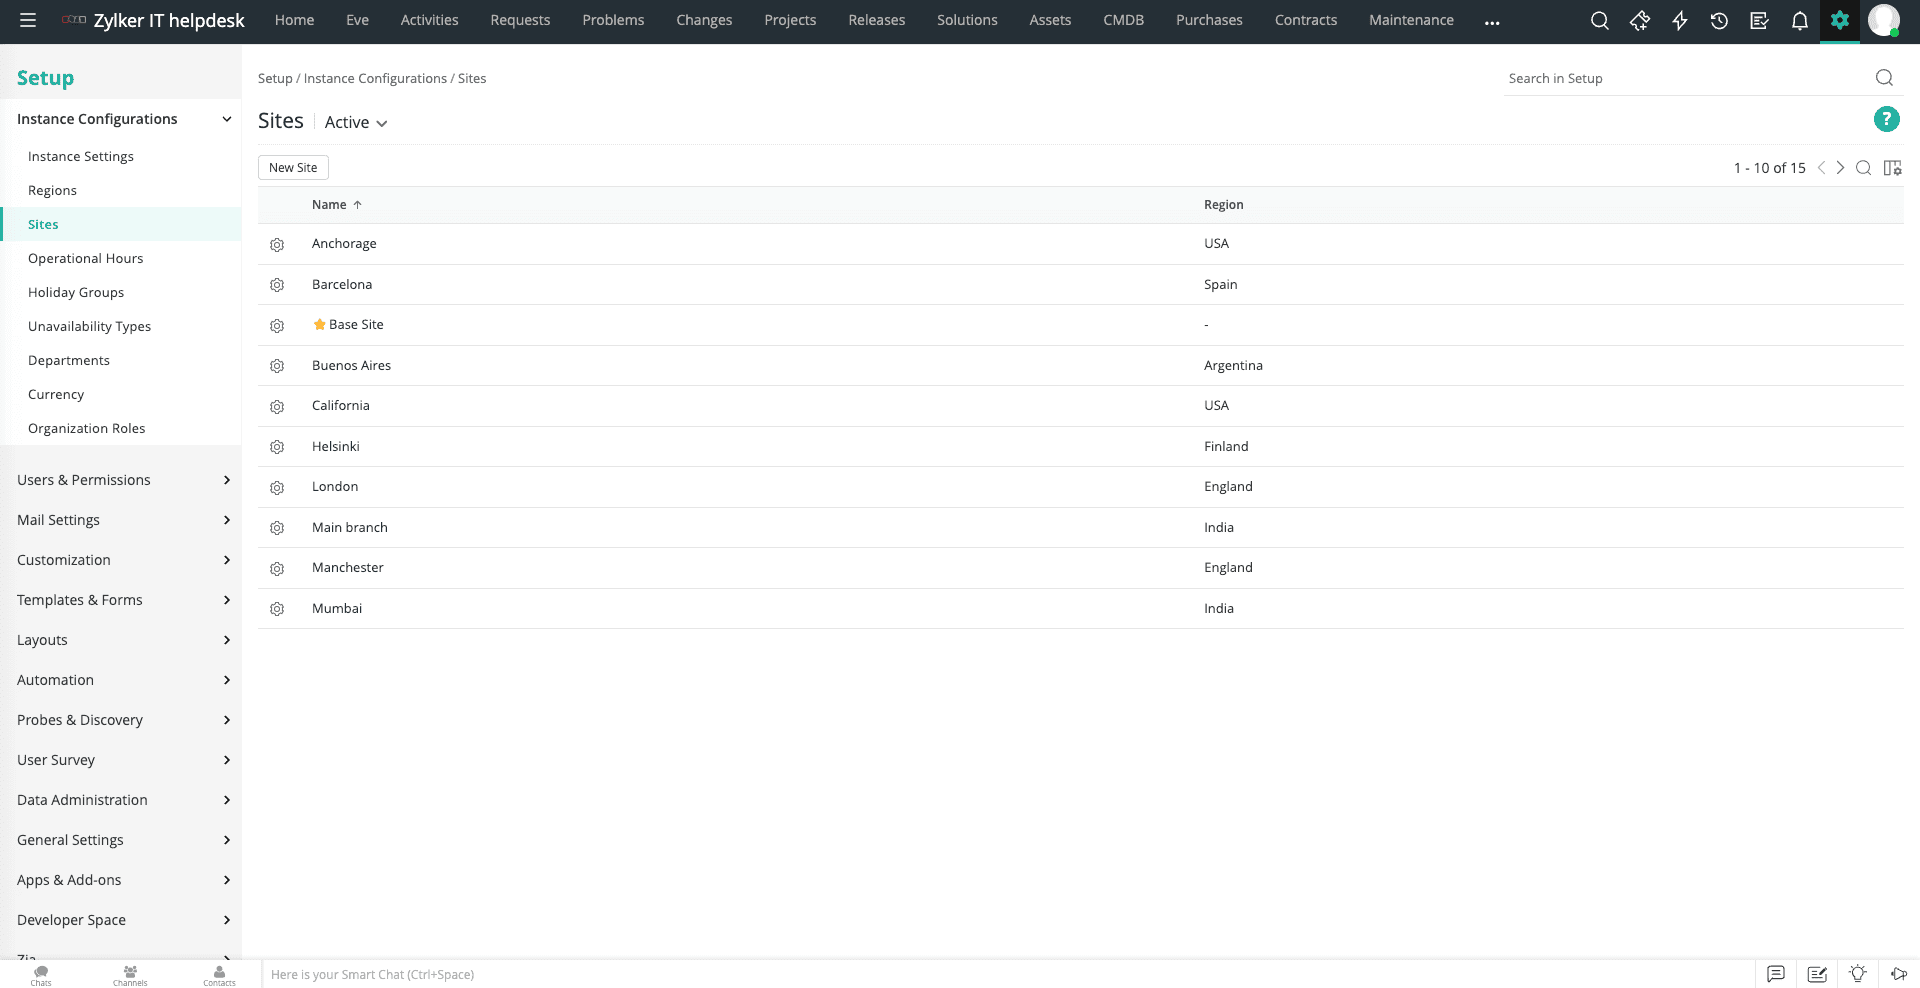Screen dimensions: 1920x988
Task: Open the Active filter dropdown
Action: tap(355, 122)
